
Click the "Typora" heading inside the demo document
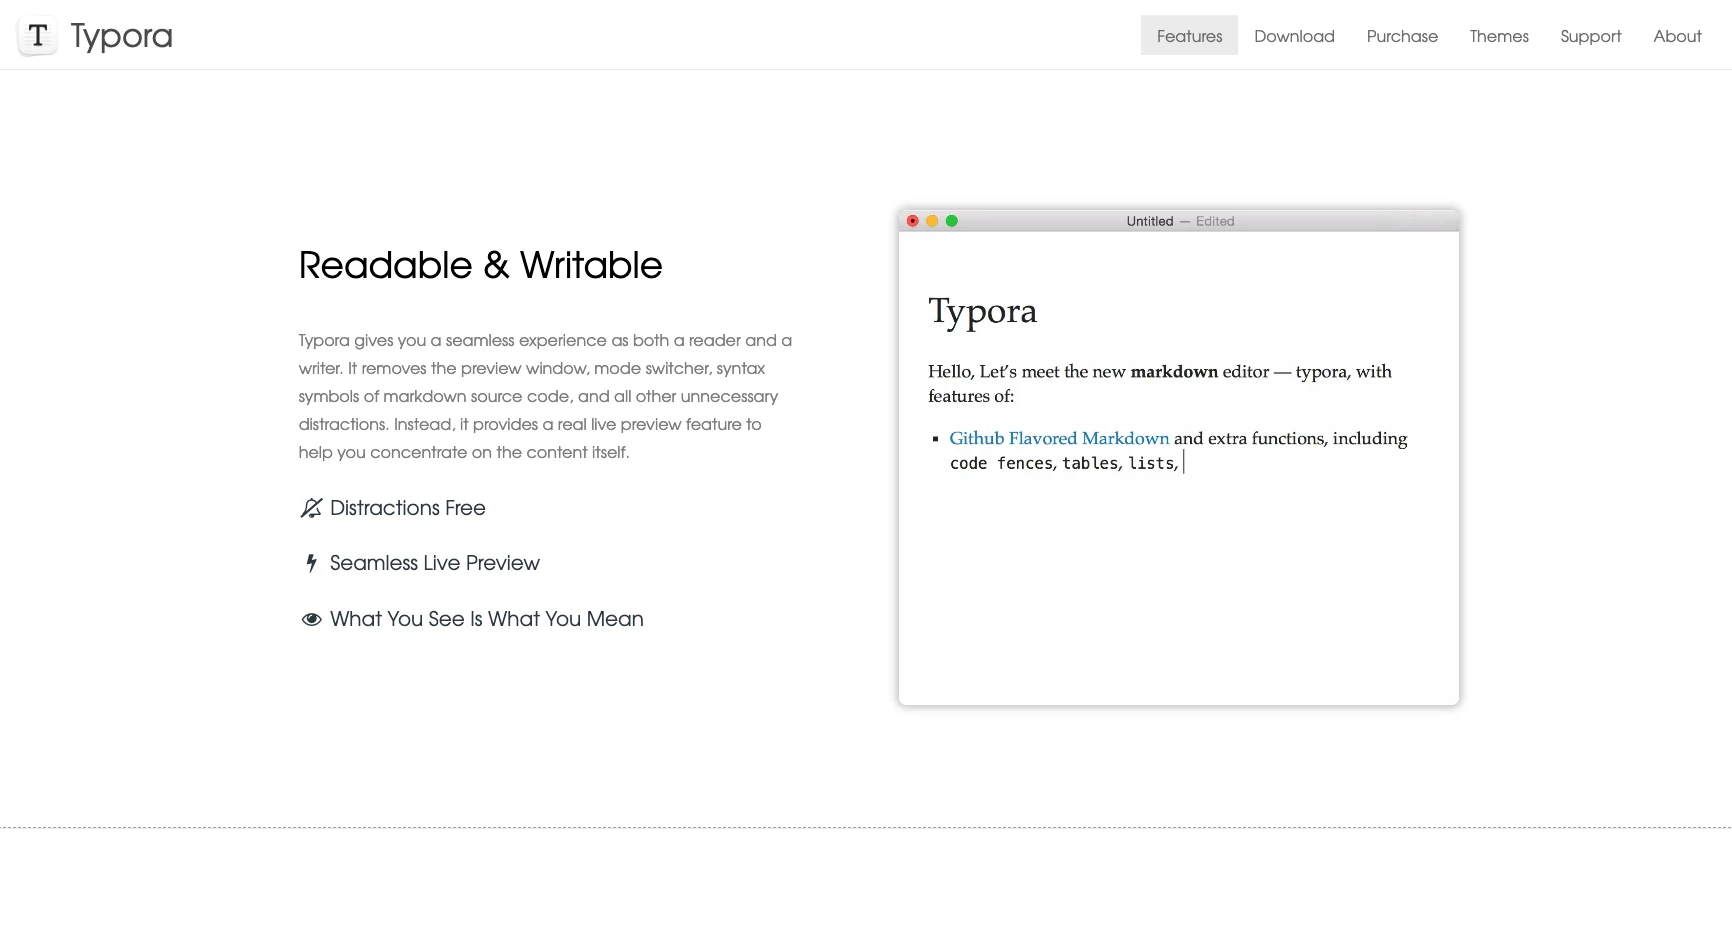pyautogui.click(x=982, y=311)
